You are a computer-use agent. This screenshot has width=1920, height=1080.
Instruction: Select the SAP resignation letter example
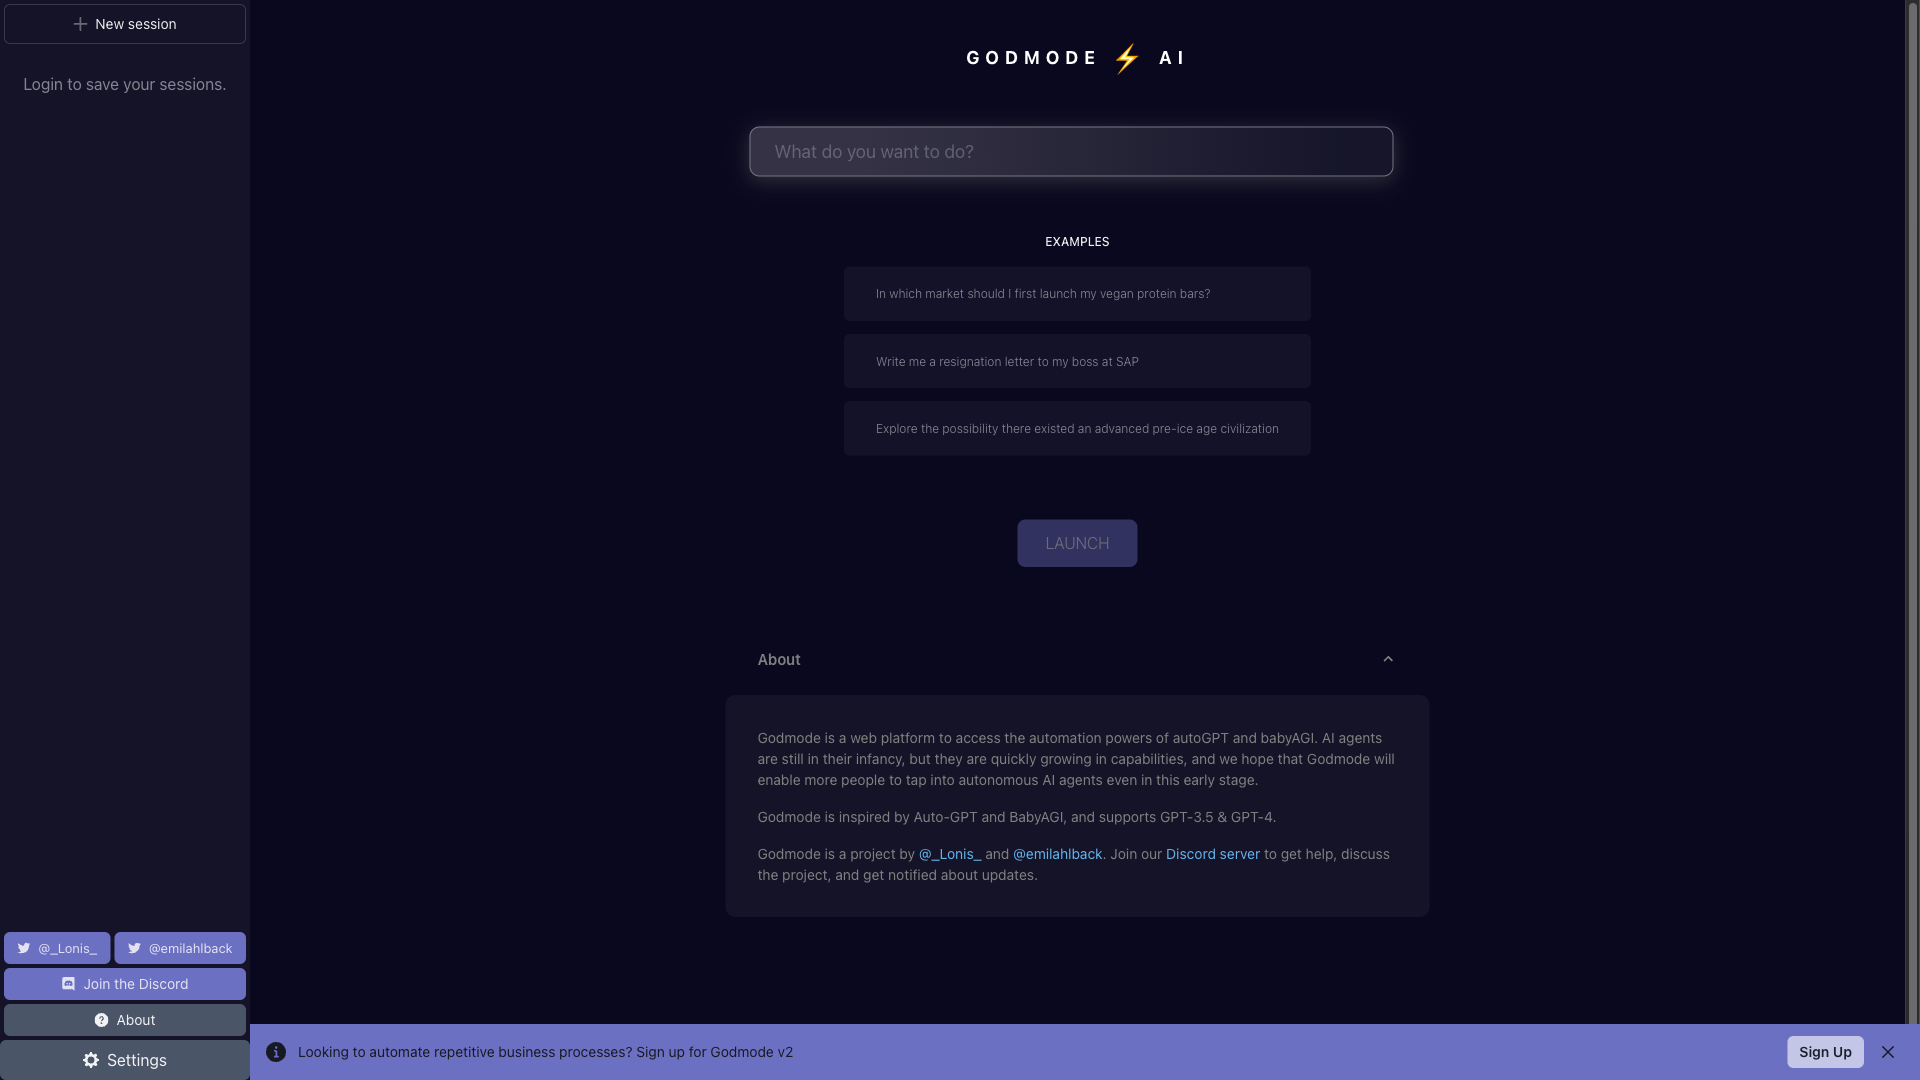coord(1075,360)
